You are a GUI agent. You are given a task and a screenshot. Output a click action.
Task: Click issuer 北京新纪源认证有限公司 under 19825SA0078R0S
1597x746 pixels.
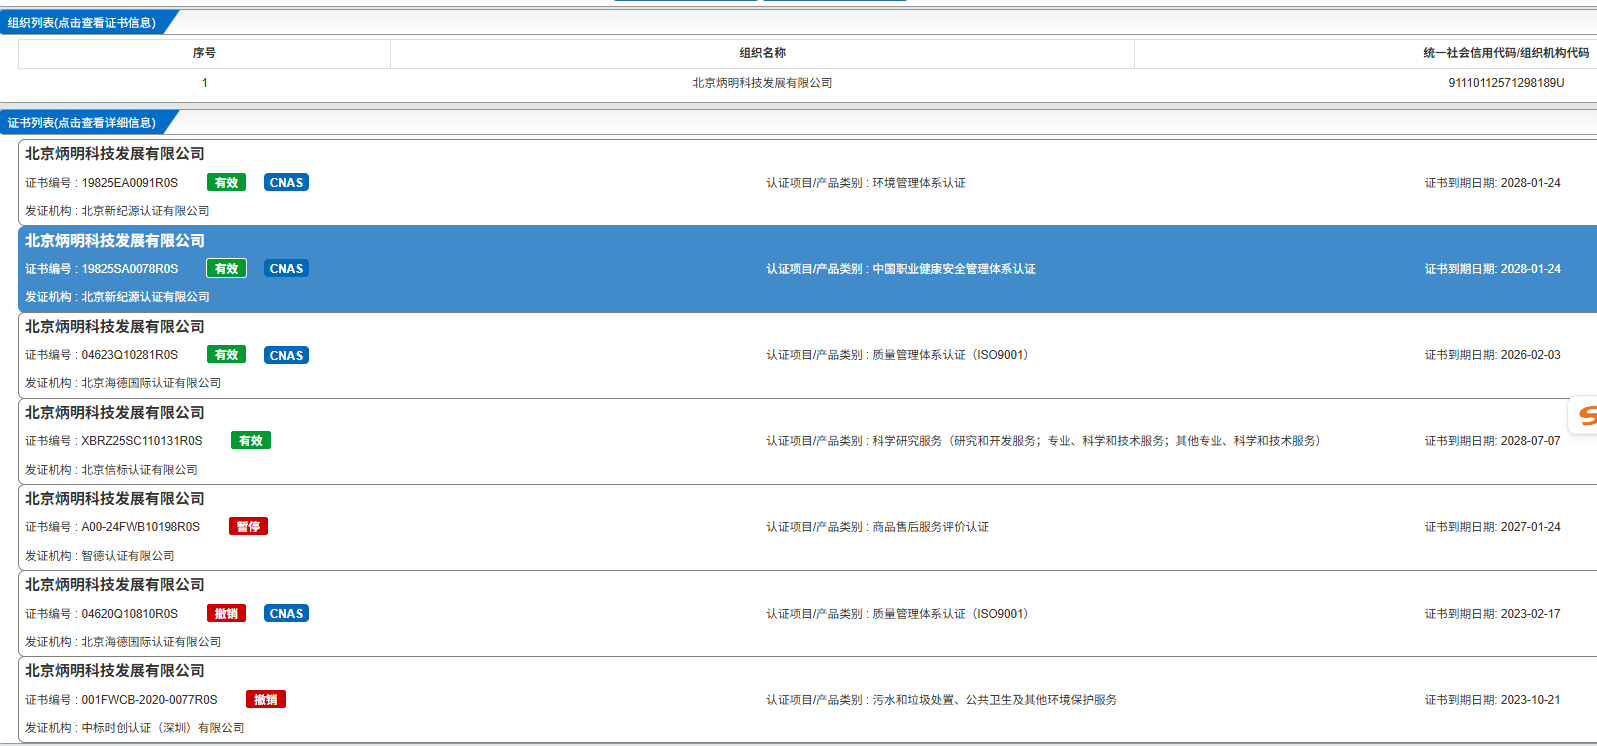(x=145, y=297)
